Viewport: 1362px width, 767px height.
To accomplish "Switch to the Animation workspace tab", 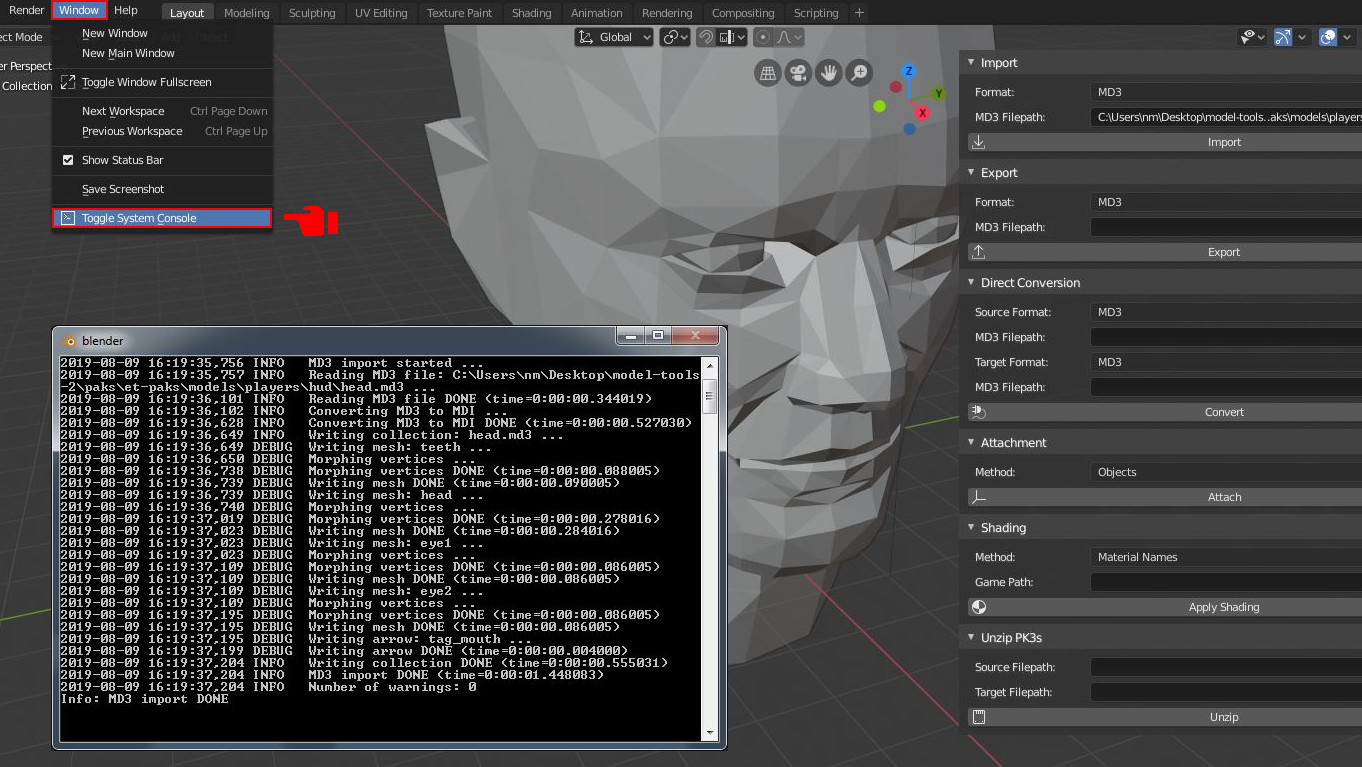I will tap(596, 12).
